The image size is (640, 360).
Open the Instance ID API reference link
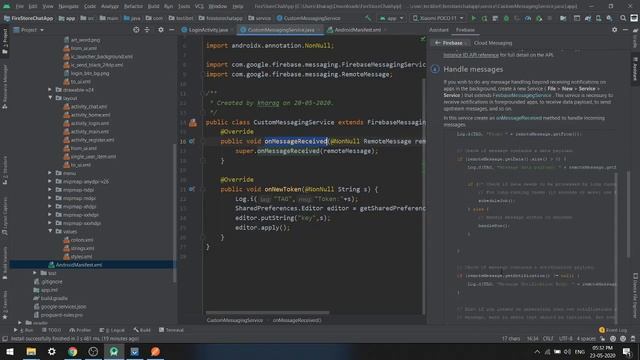(x=471, y=55)
